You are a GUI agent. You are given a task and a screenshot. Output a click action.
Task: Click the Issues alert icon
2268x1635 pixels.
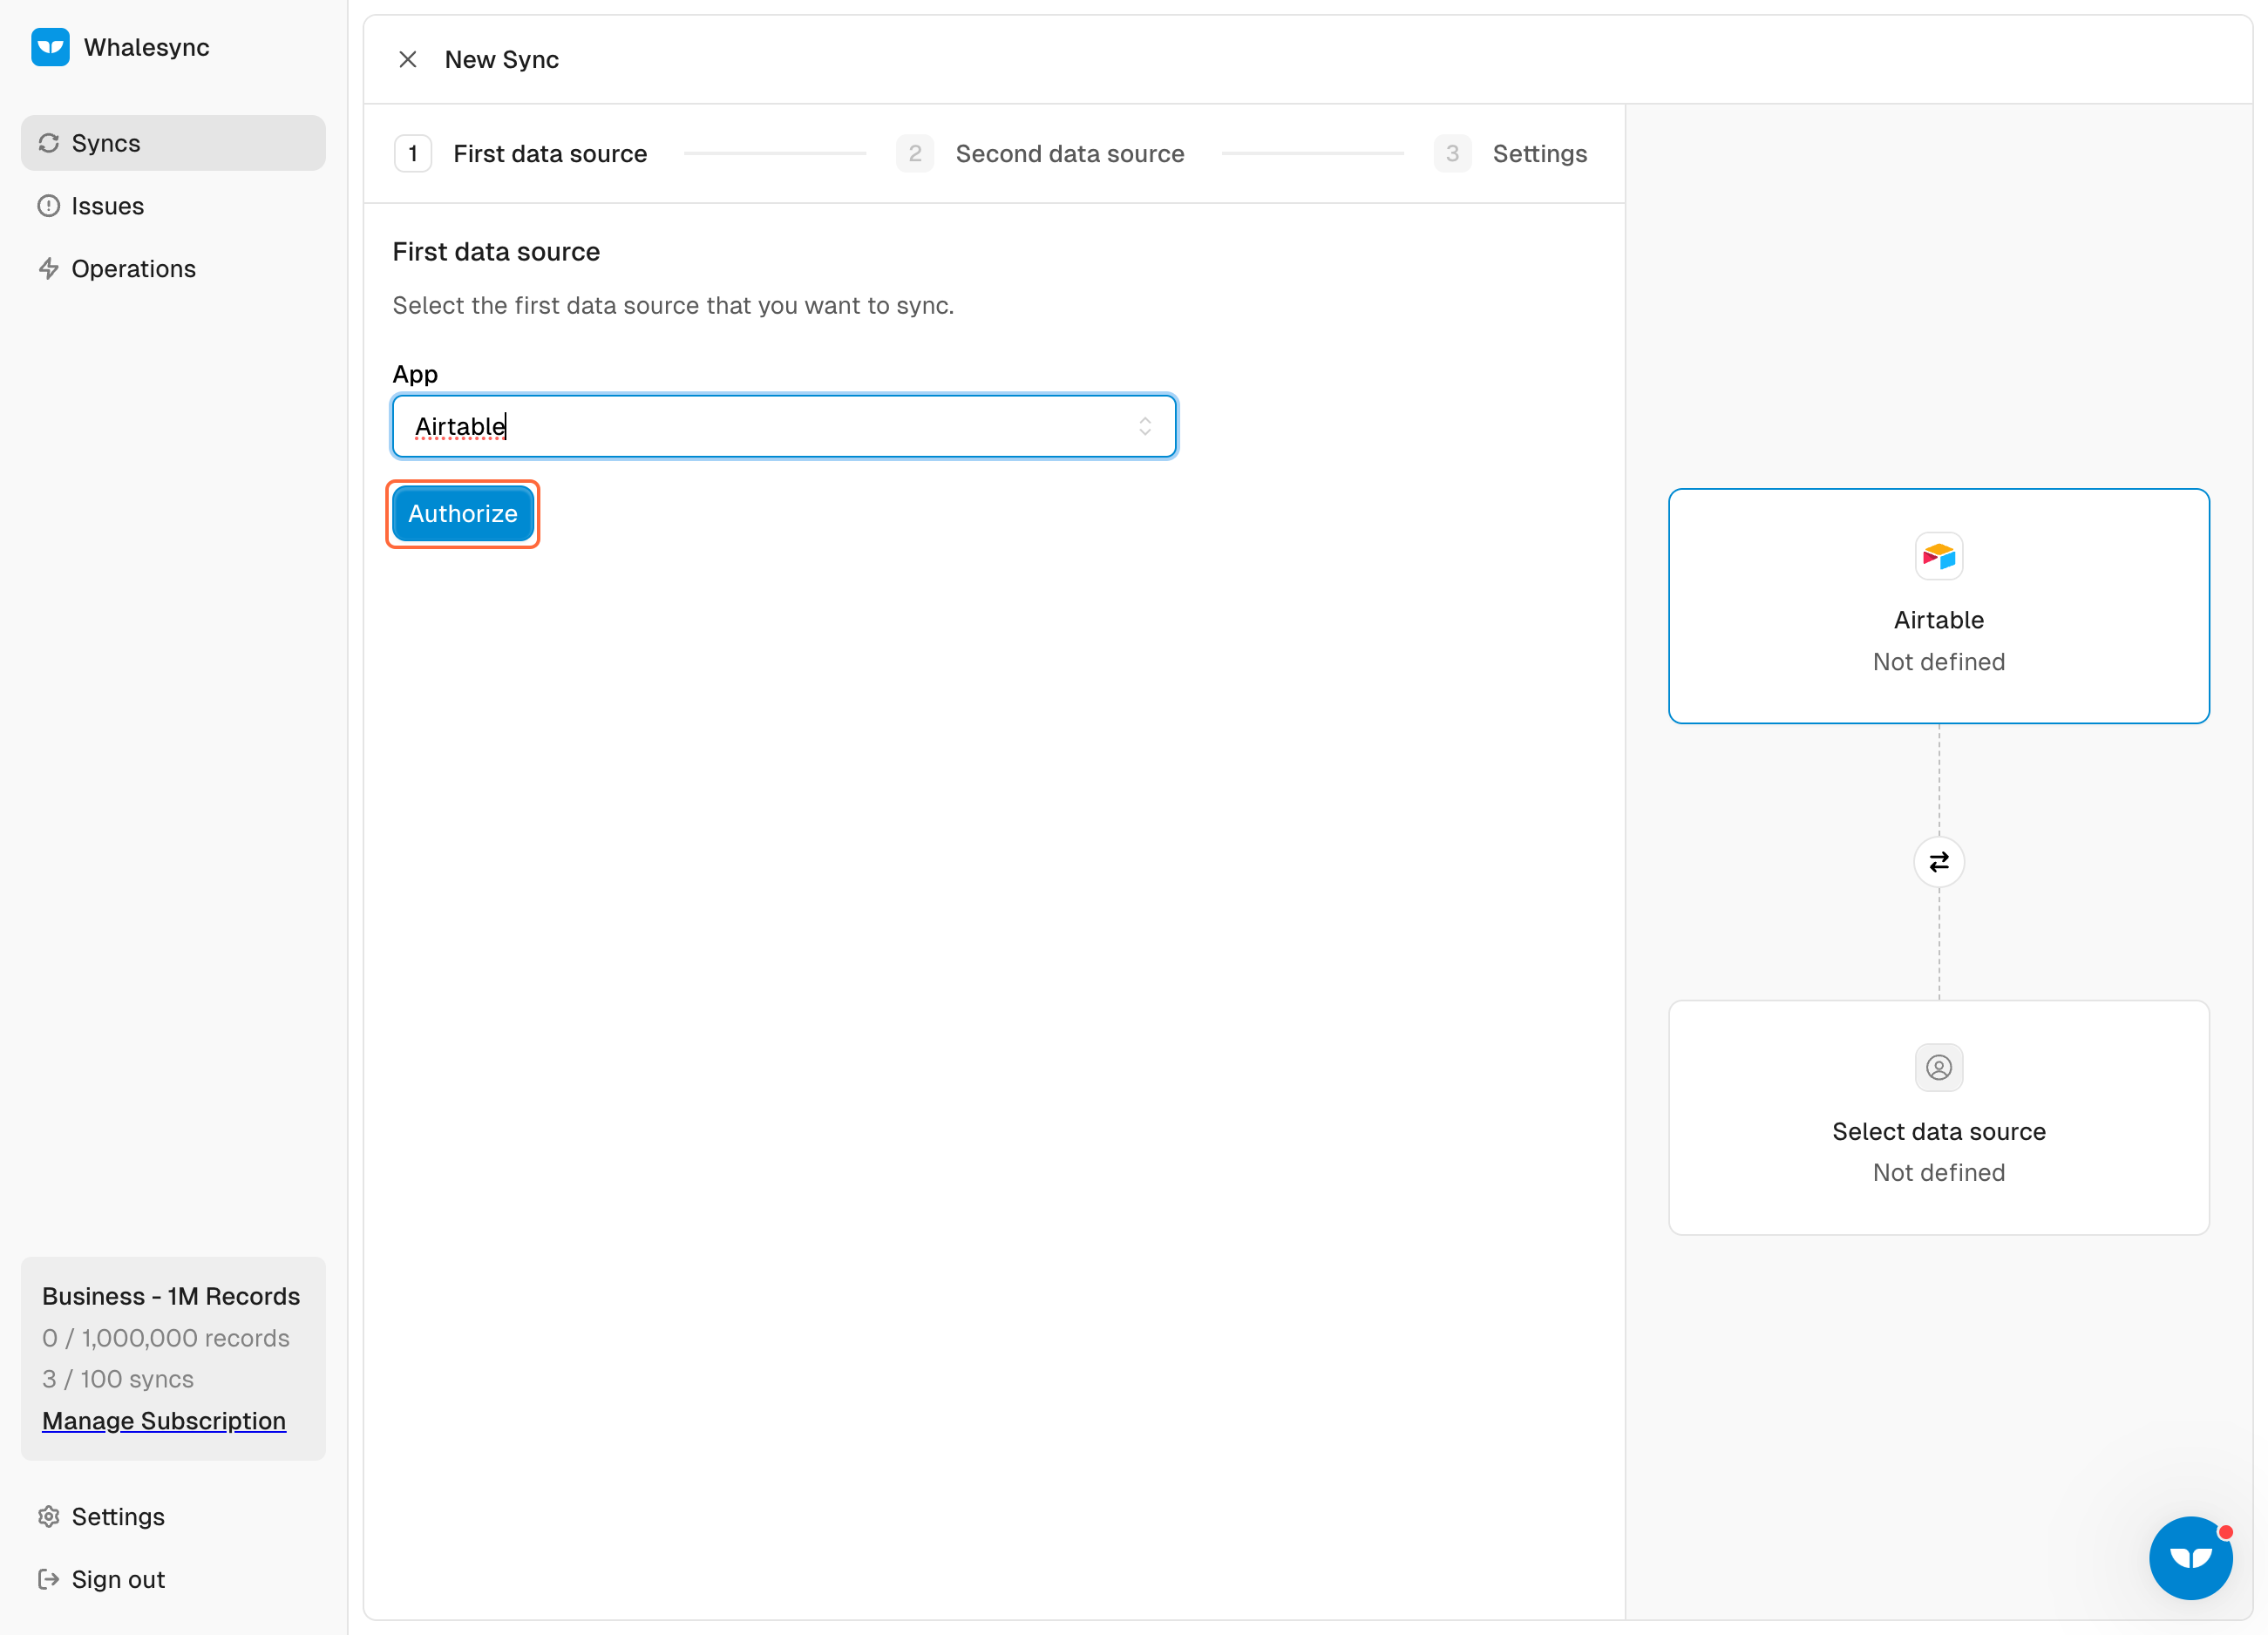point(49,206)
